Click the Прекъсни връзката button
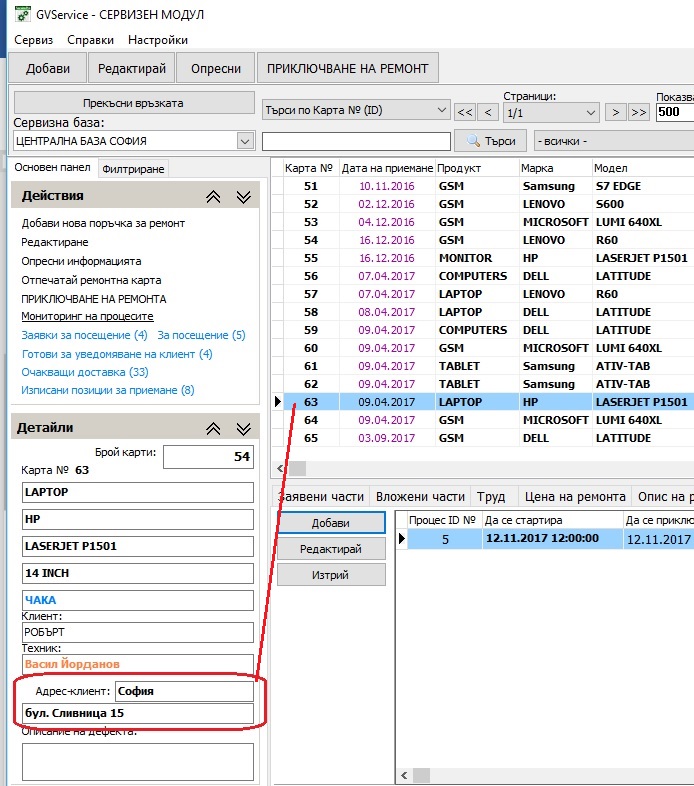 (x=133, y=103)
